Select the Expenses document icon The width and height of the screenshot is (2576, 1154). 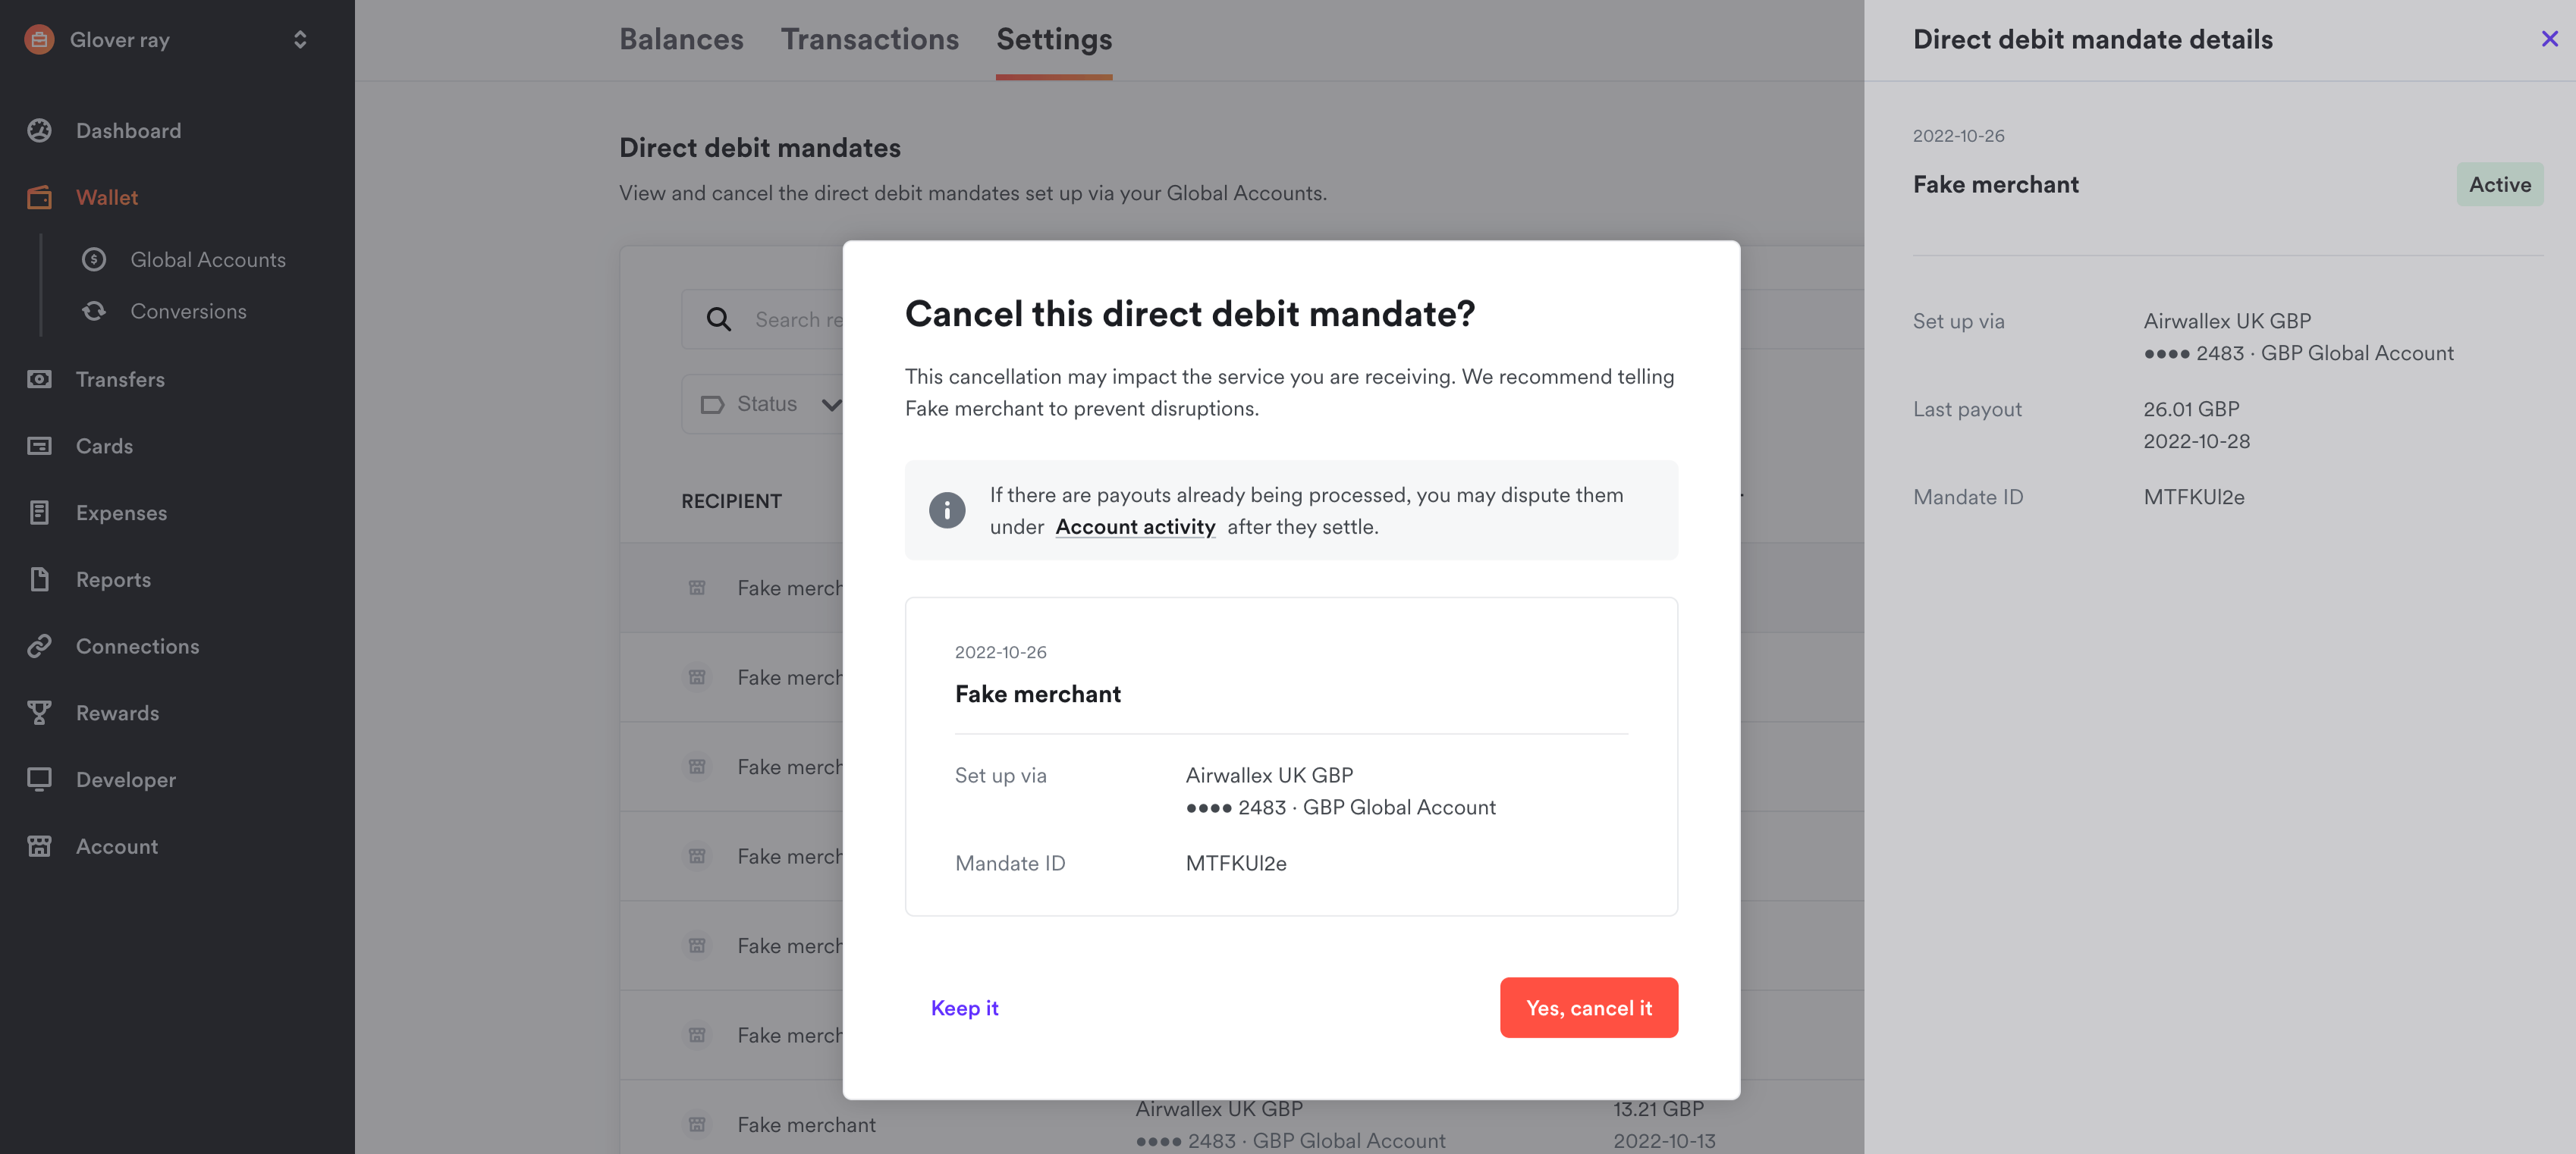40,512
